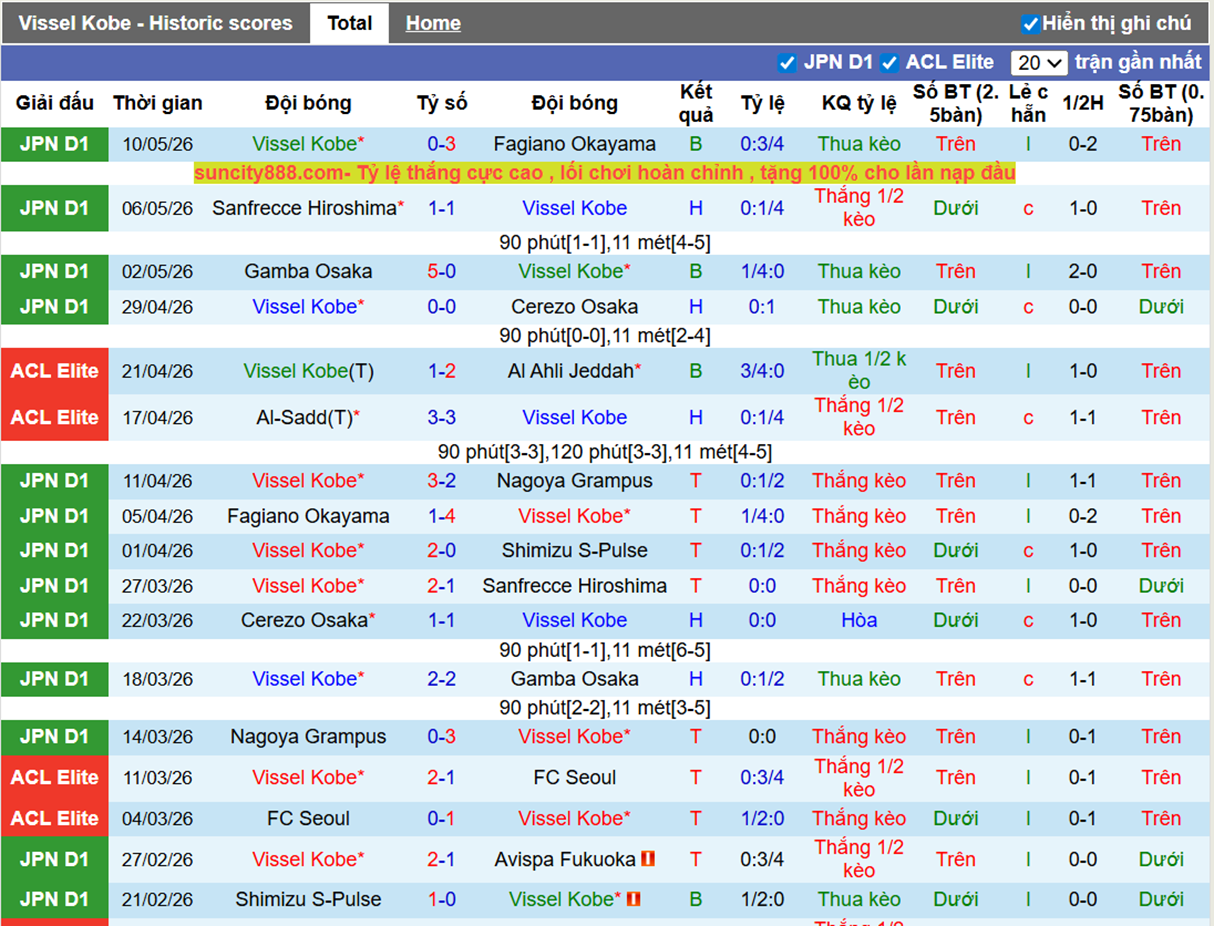Click the Hòa result on 22/03/26 row
Screen dimensions: 1214x926
click(x=859, y=620)
